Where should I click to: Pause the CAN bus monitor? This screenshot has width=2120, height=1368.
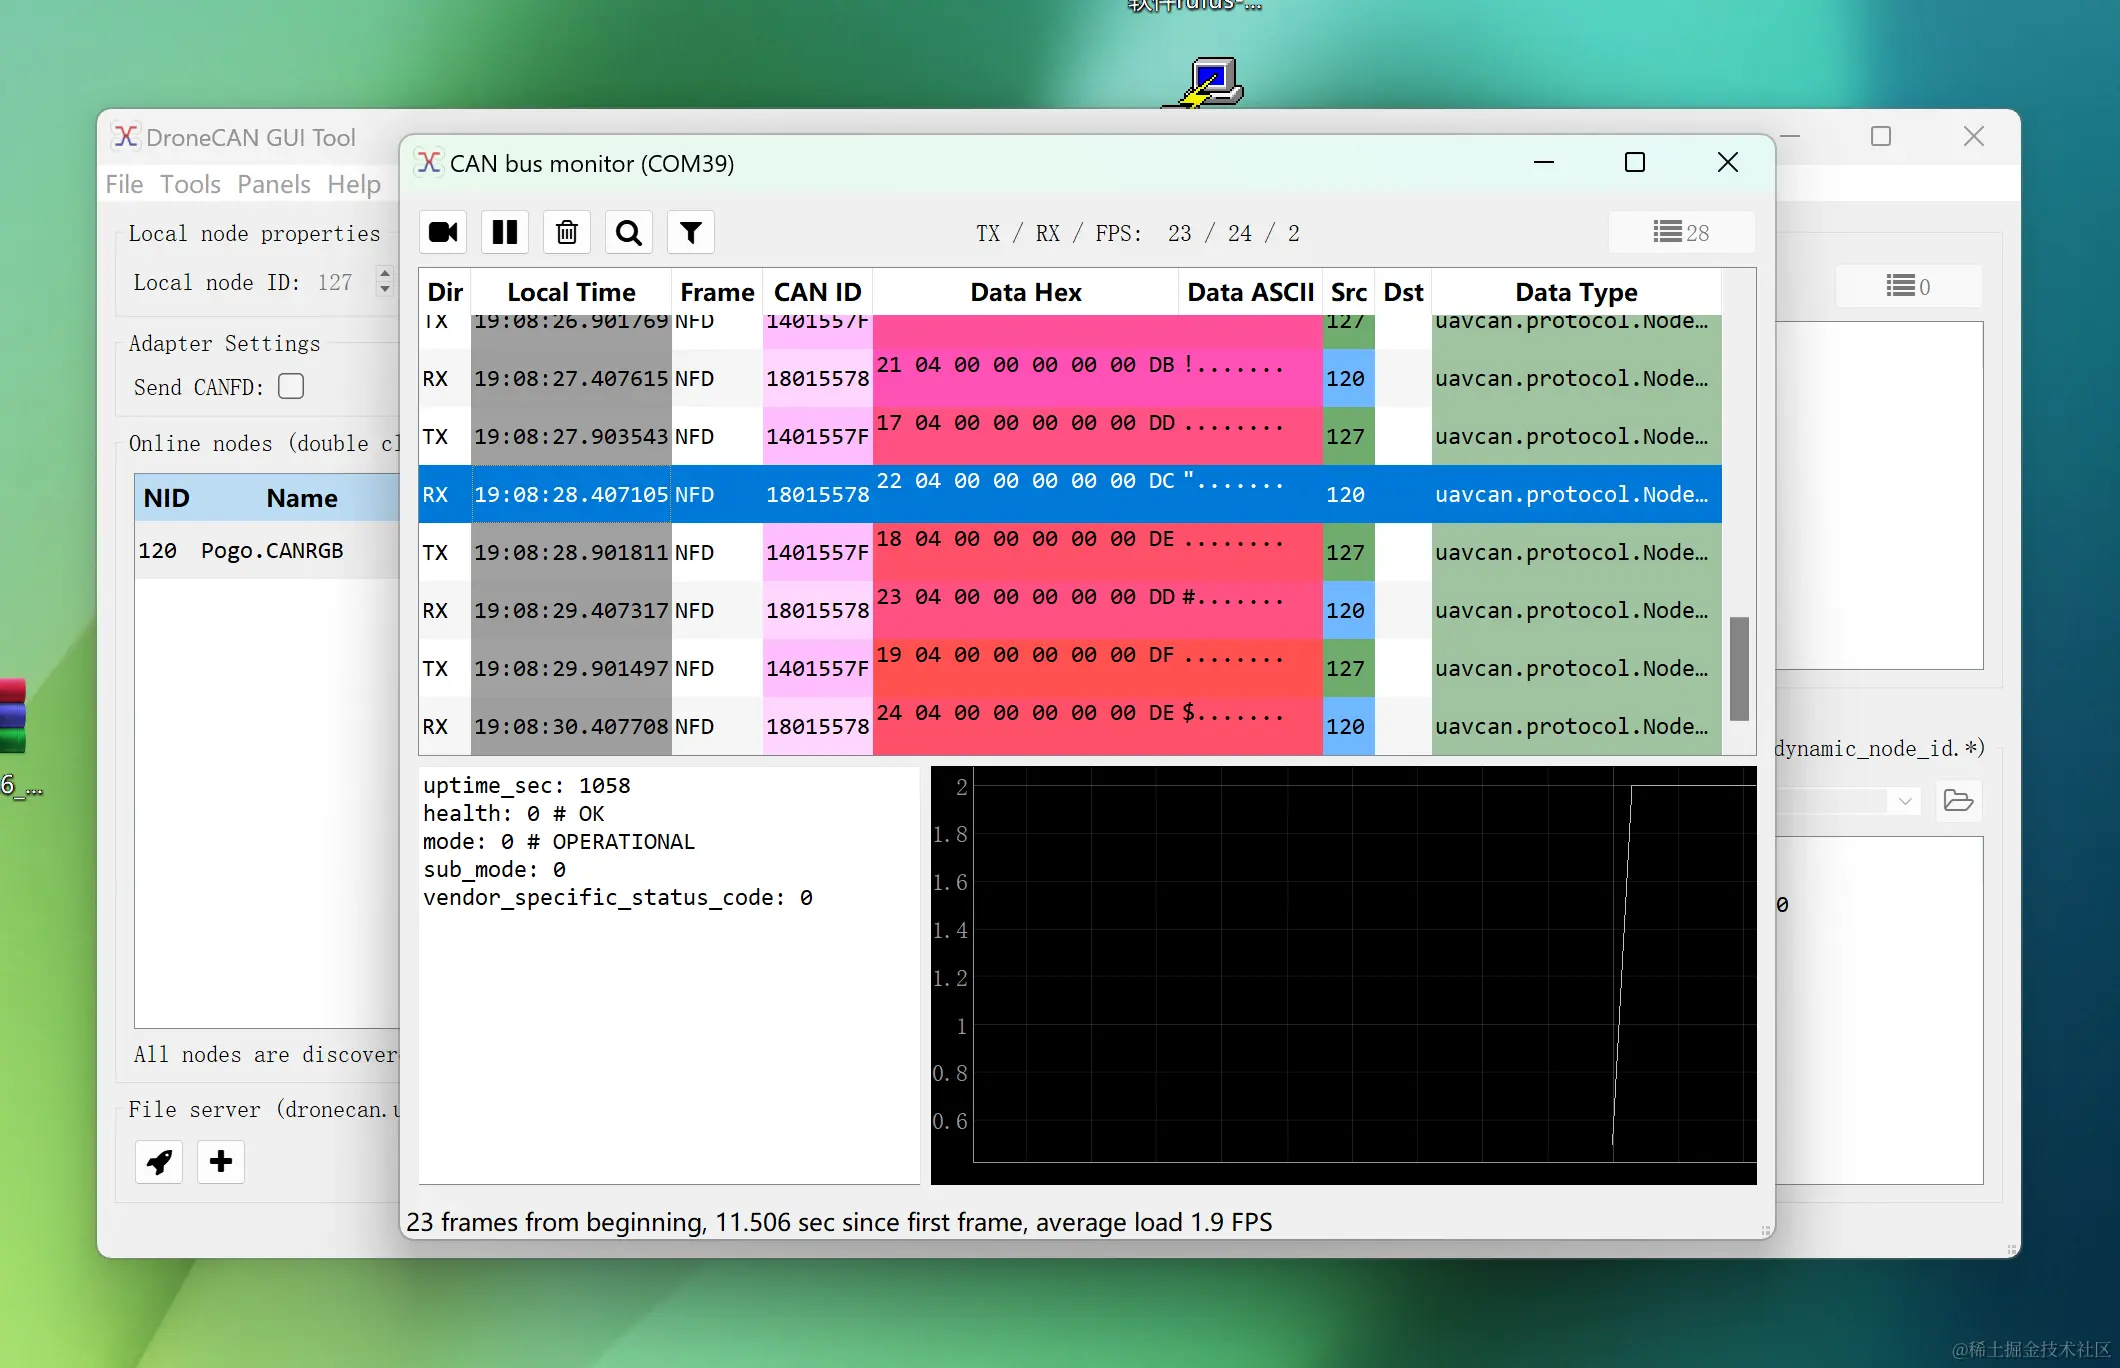tap(505, 233)
